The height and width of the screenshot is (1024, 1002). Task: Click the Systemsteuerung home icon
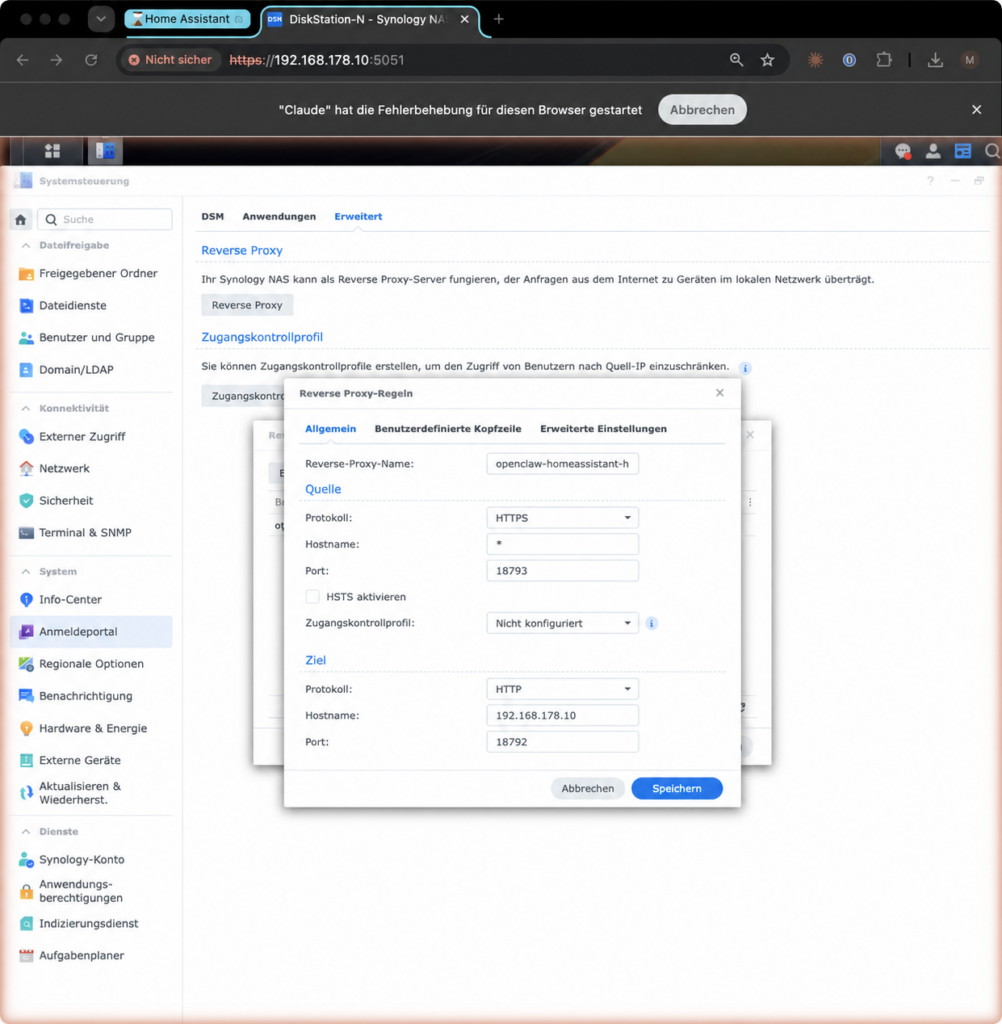click(x=21, y=219)
